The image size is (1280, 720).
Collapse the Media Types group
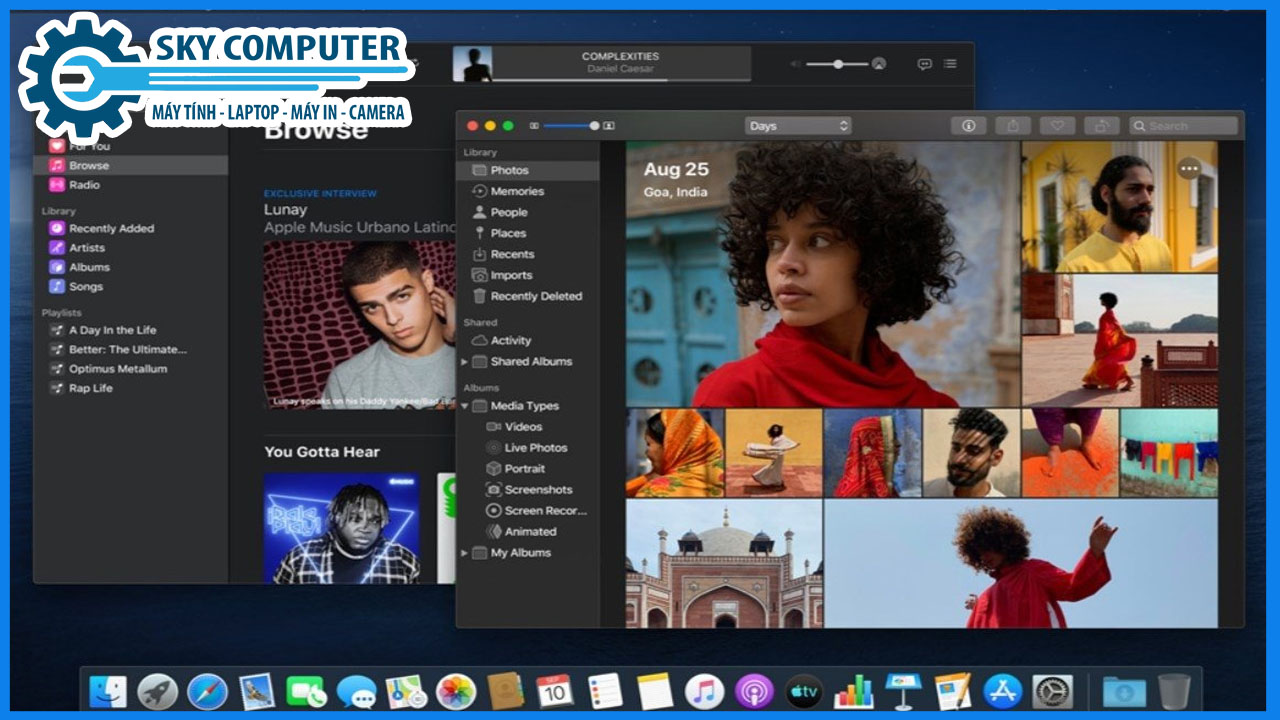coord(464,406)
